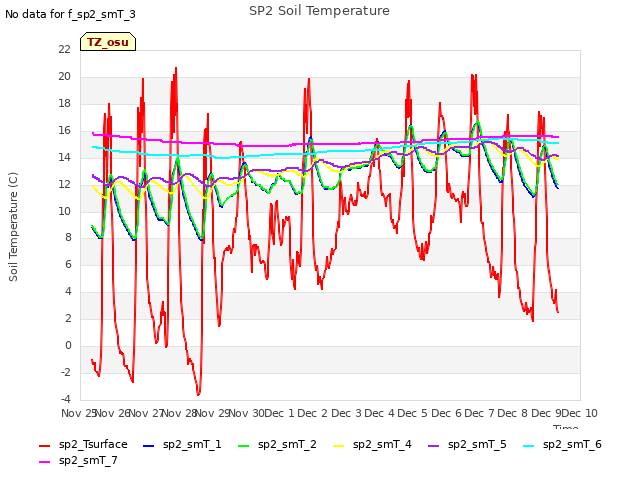Click the Dec 4 x-axis tick label

380,413
